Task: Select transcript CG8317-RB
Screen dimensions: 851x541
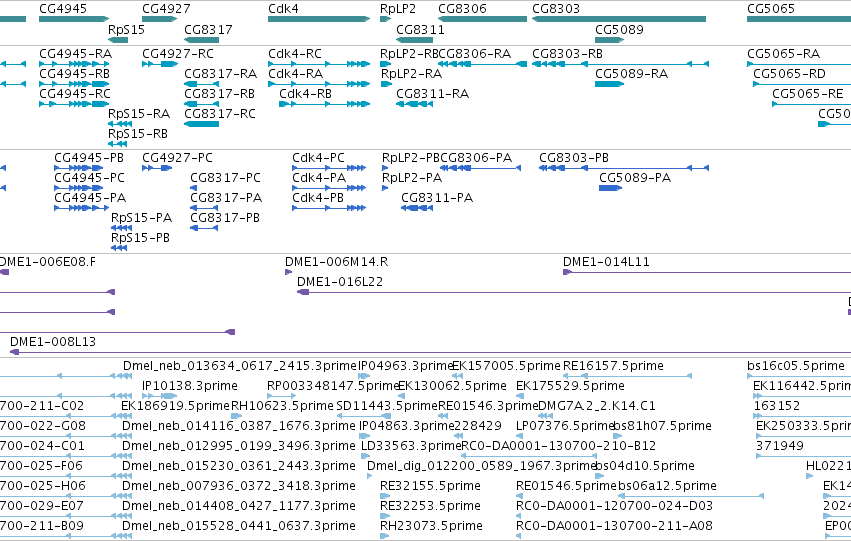Action: (201, 104)
